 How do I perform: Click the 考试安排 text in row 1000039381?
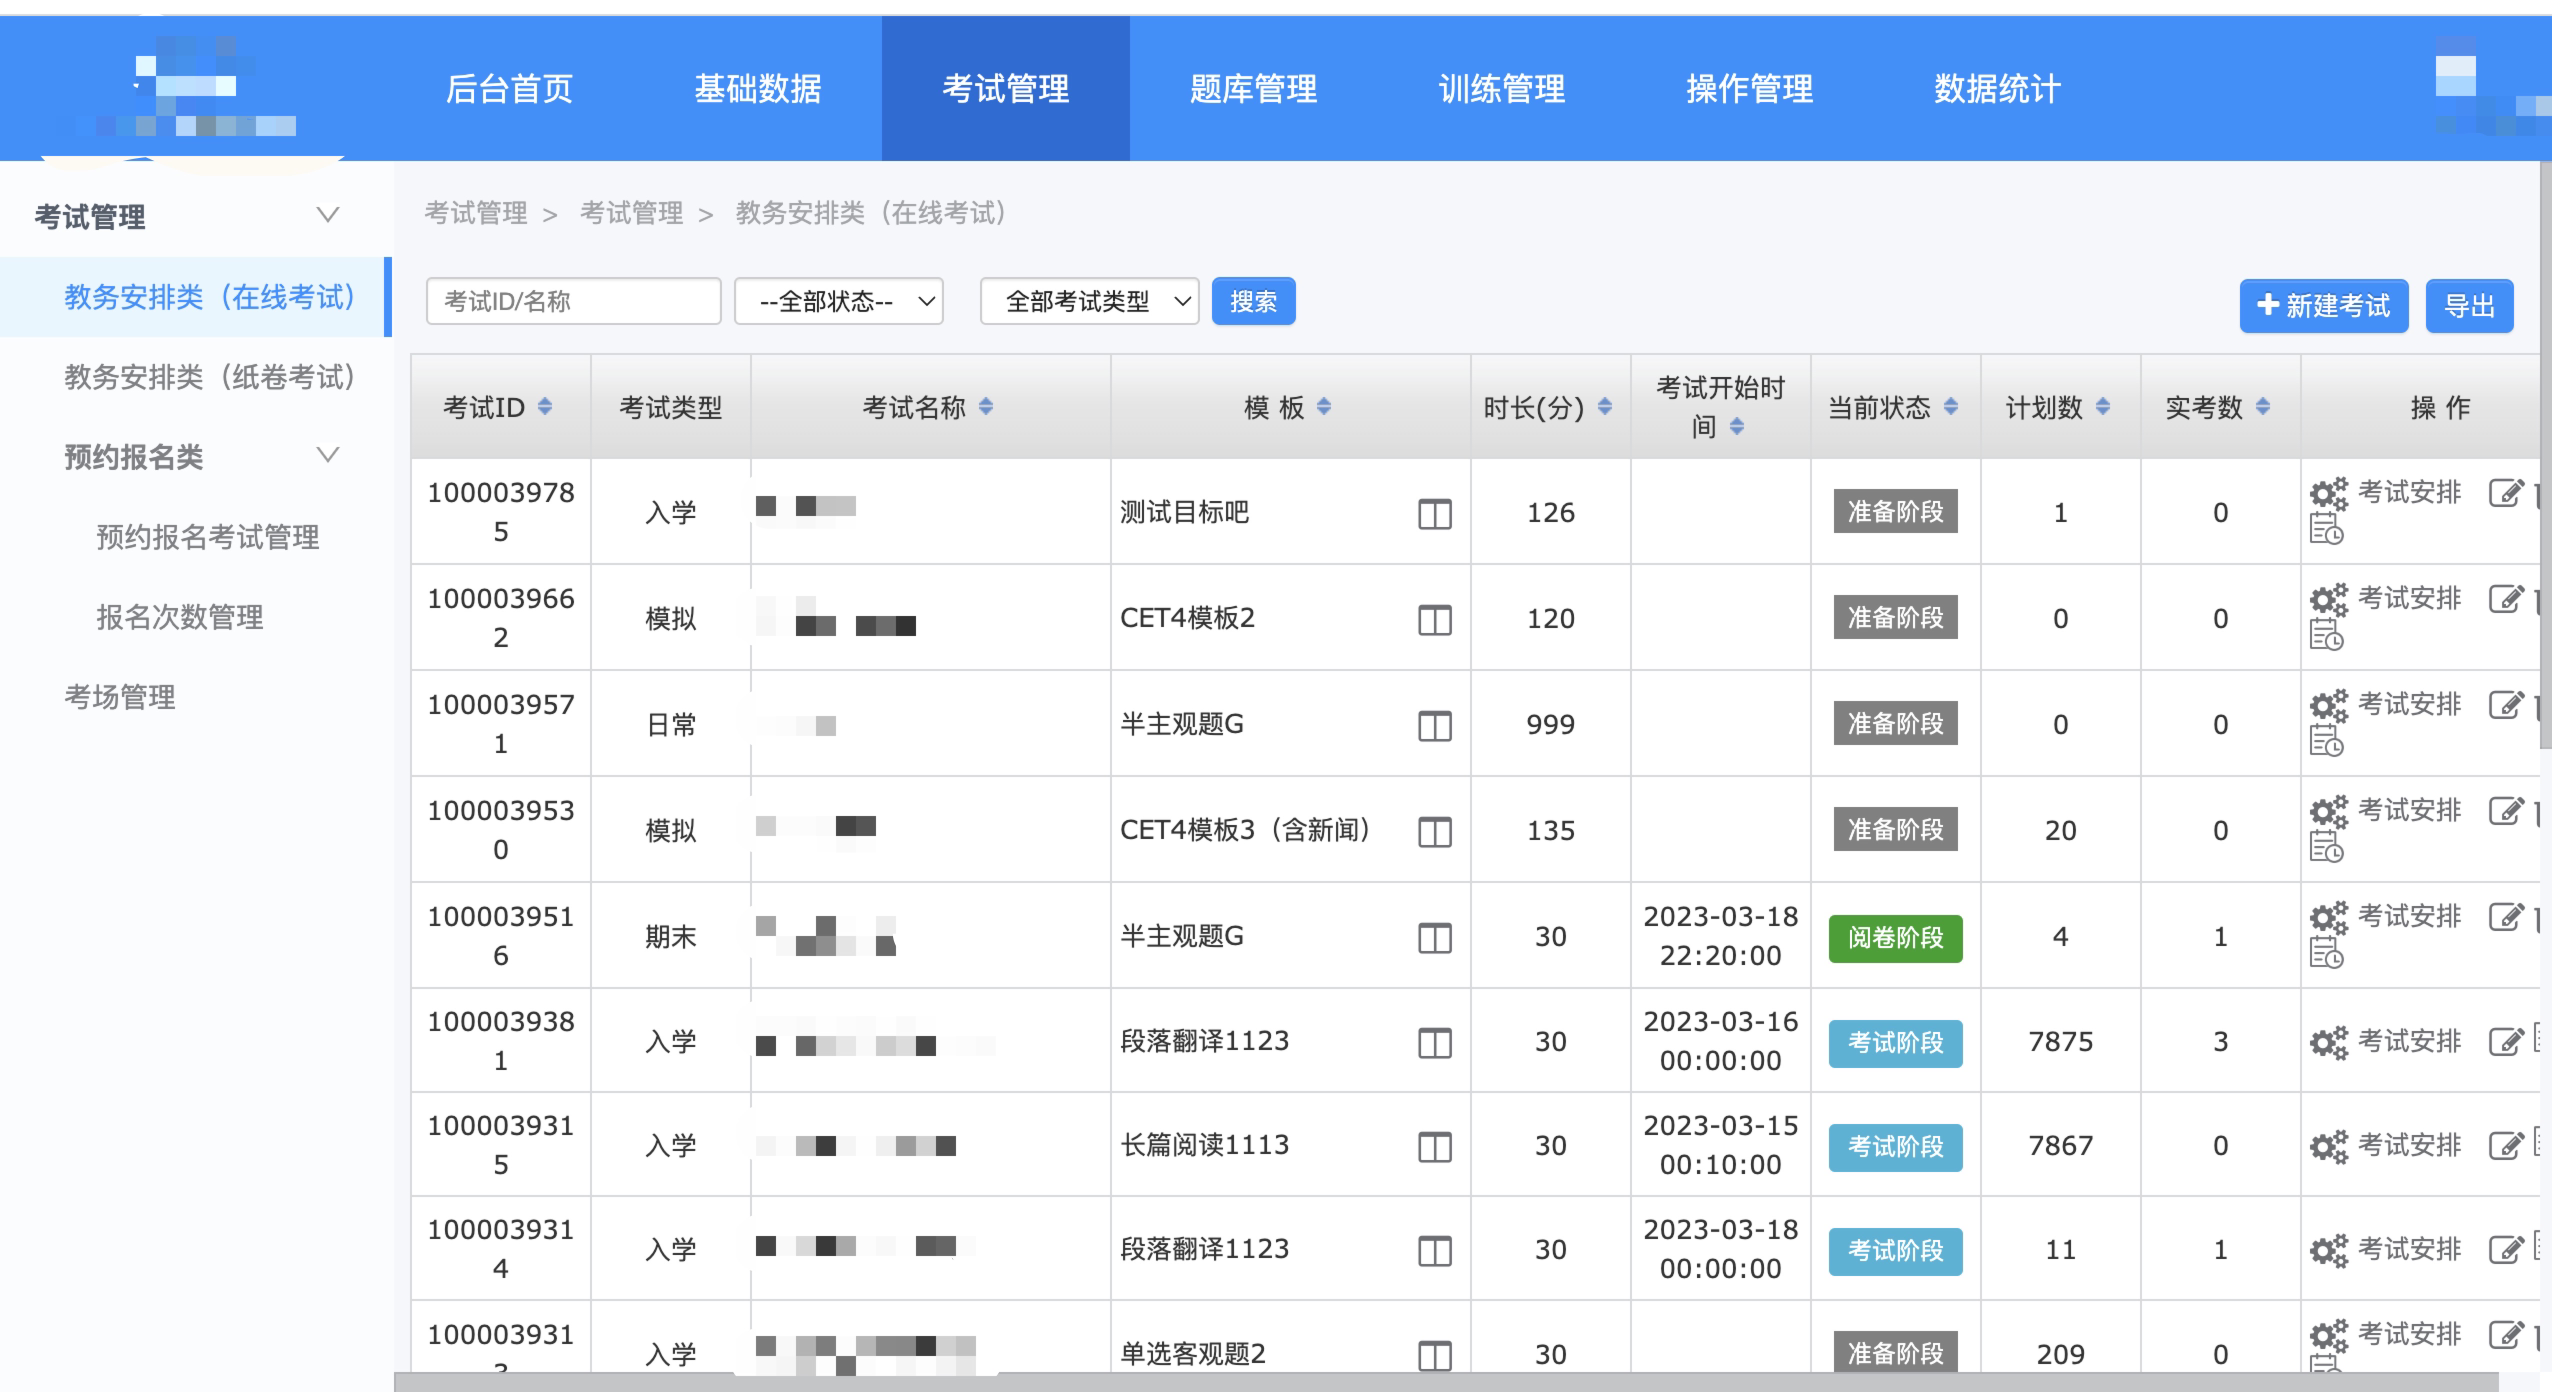click(2410, 1042)
